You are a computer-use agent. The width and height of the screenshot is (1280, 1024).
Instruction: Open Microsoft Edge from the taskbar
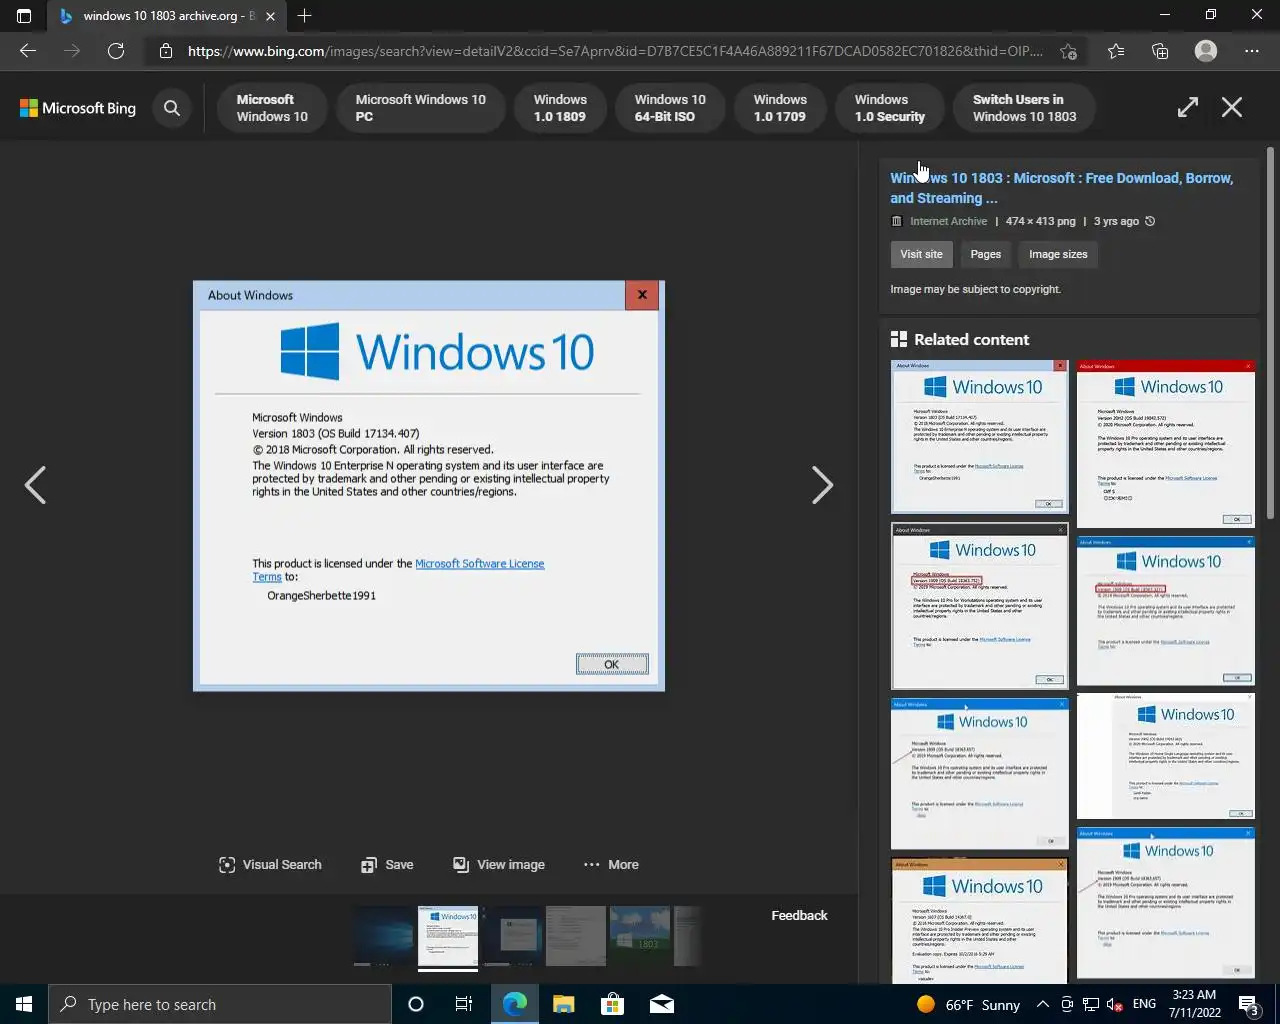coord(515,1004)
